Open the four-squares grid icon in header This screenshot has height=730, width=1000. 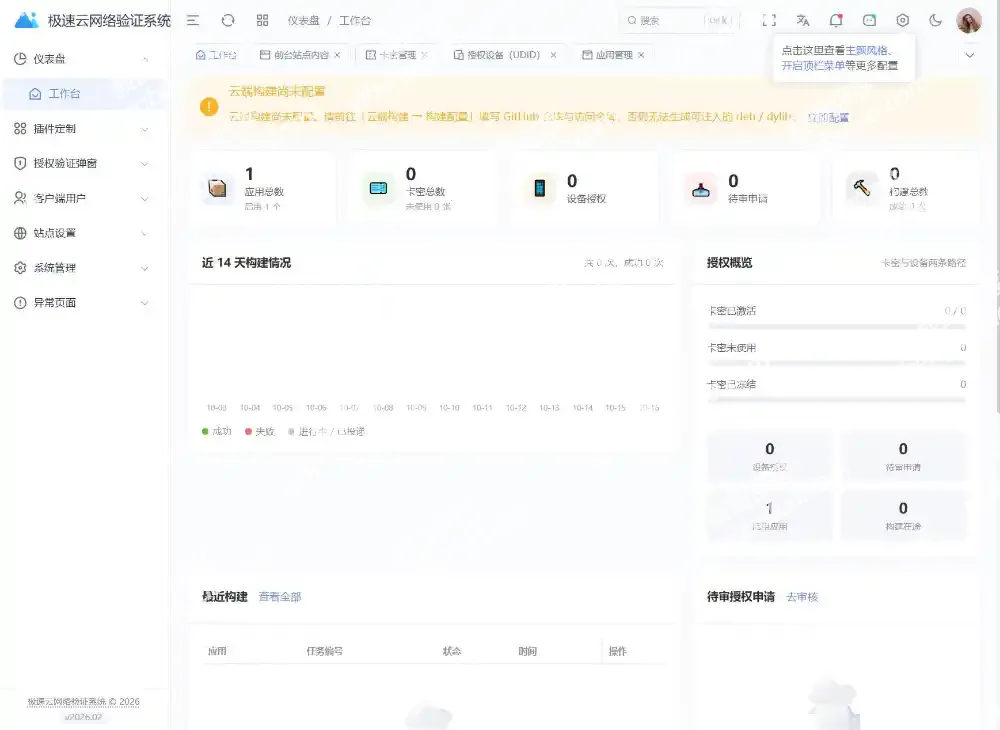(x=262, y=20)
